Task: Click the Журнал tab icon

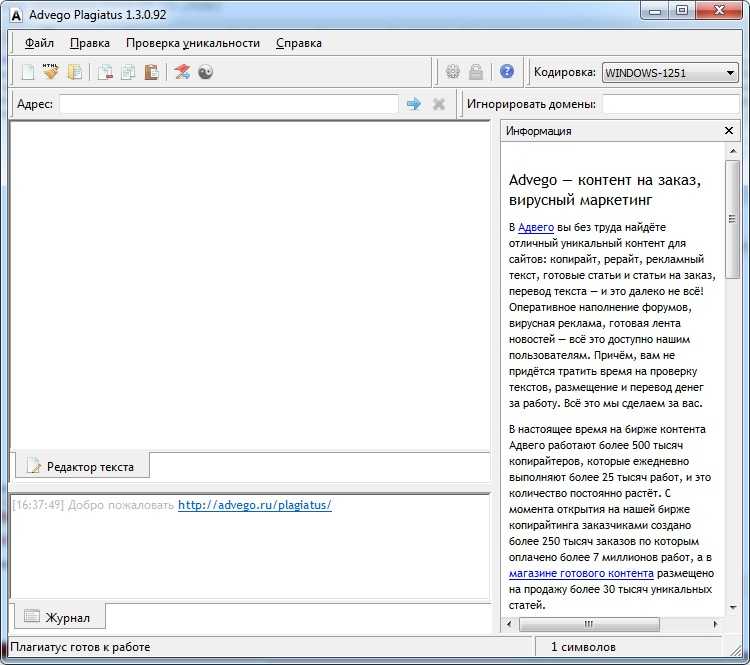Action: (32, 616)
